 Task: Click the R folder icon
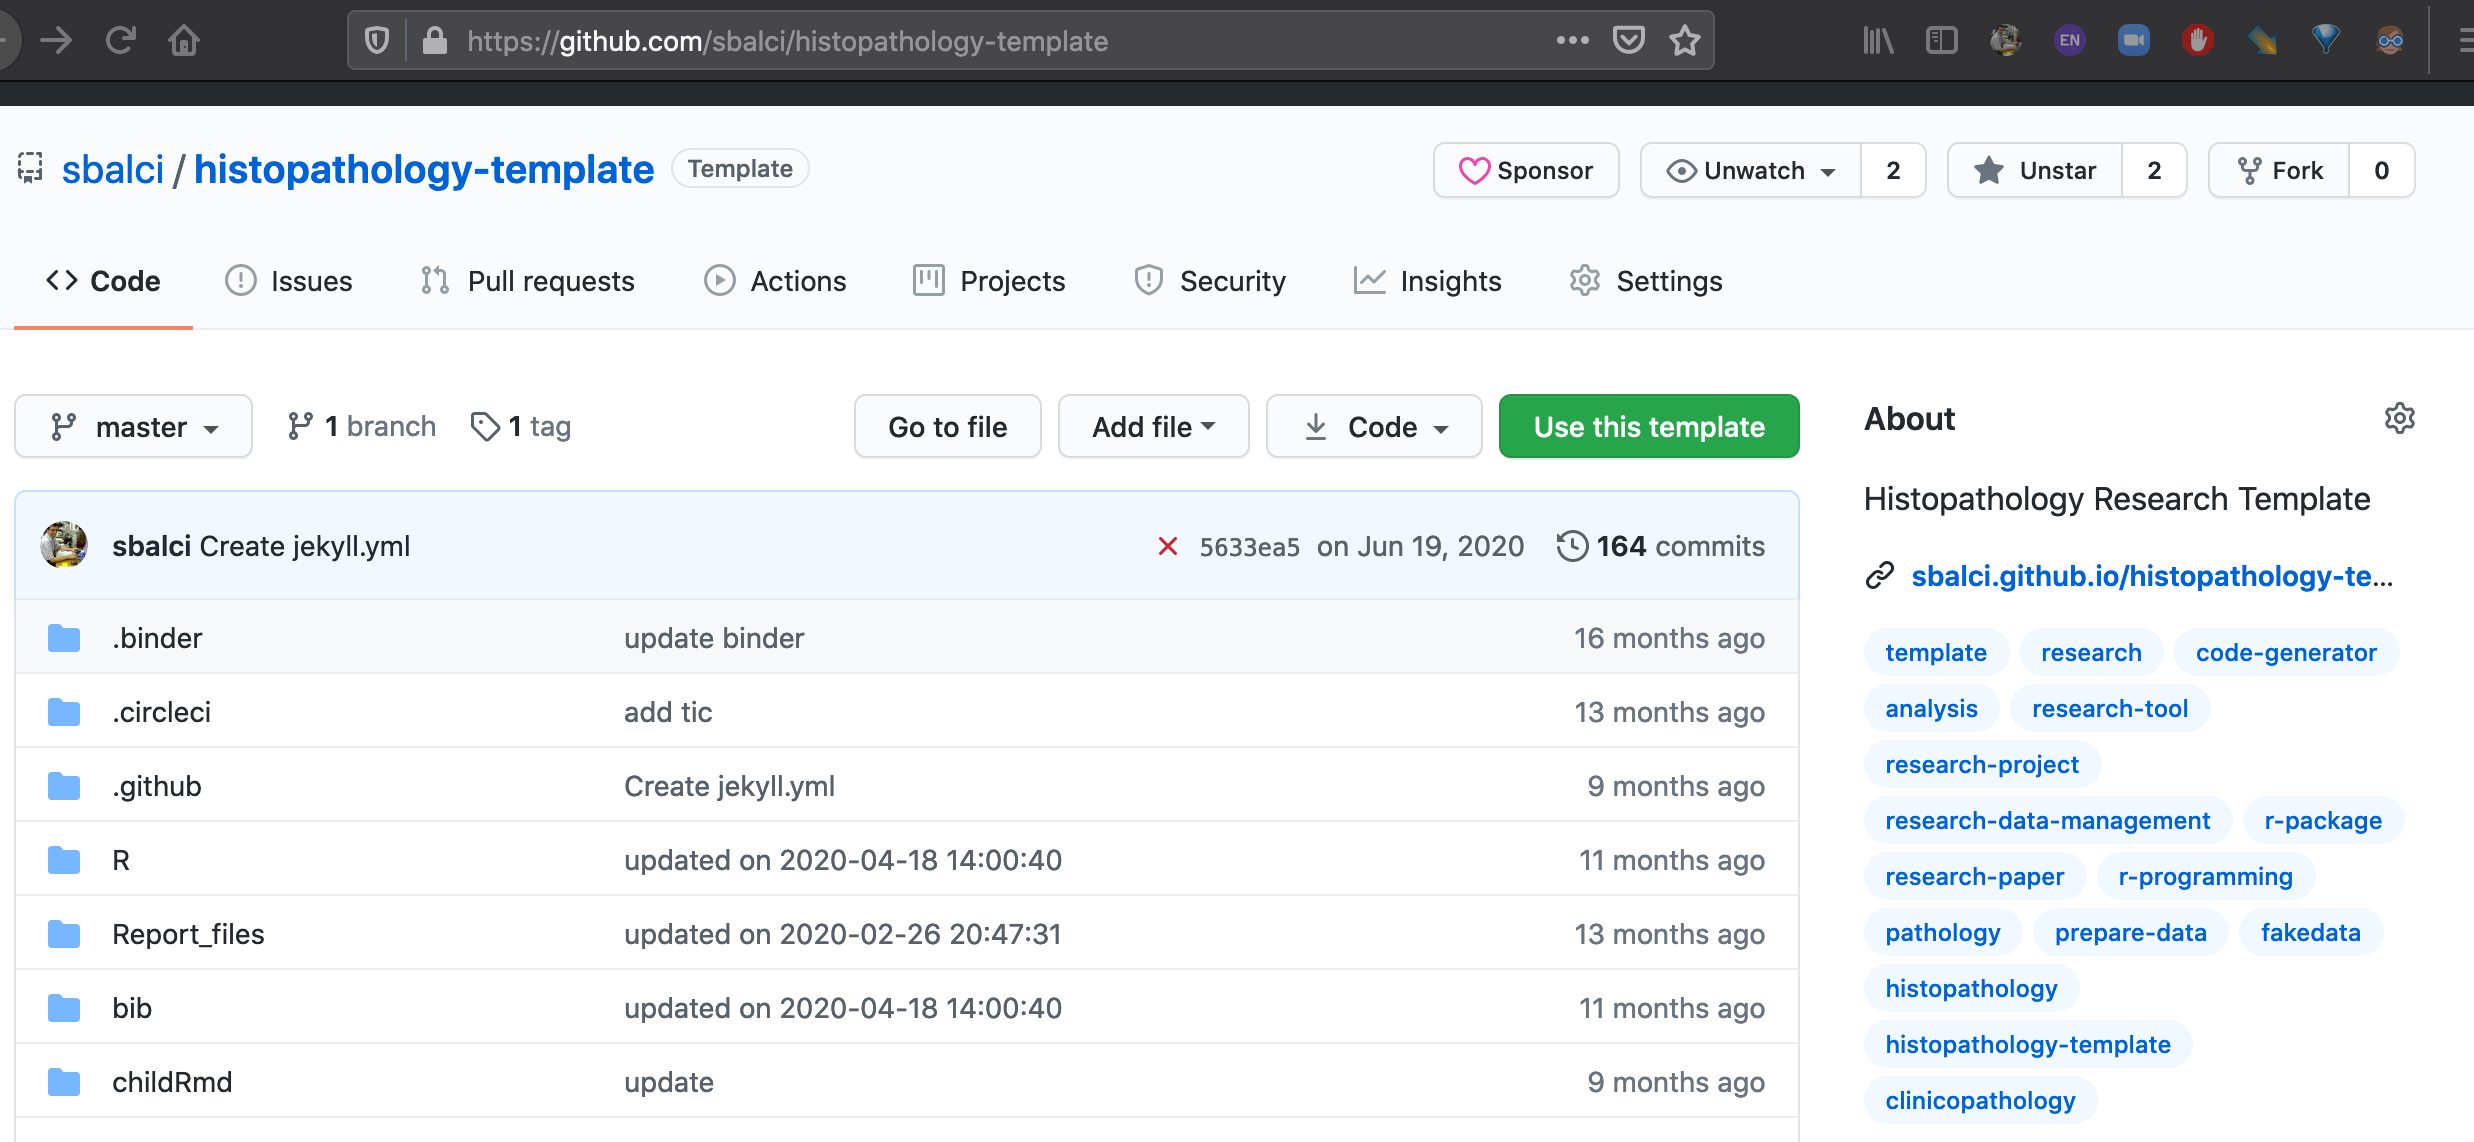tap(64, 860)
